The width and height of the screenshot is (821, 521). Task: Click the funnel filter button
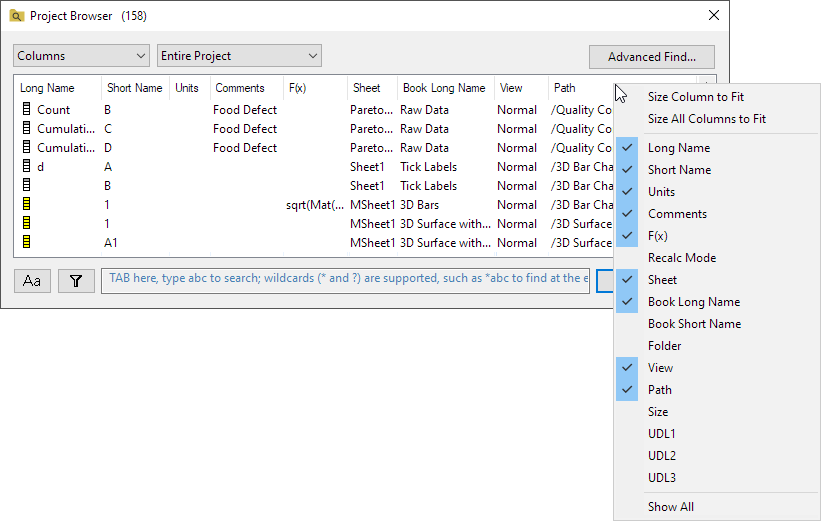[x=76, y=281]
